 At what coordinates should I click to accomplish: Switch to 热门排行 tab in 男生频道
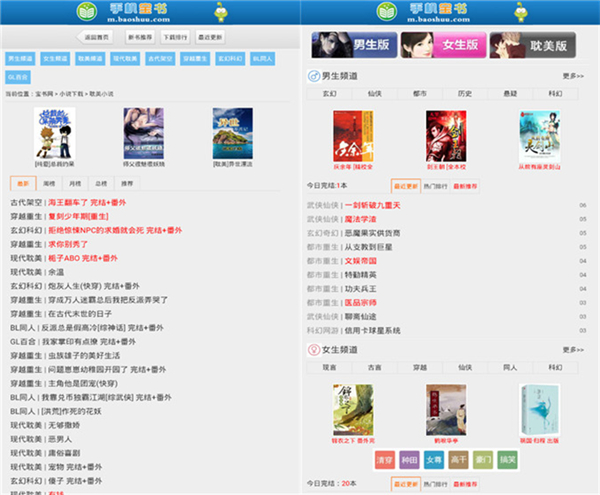pos(435,186)
